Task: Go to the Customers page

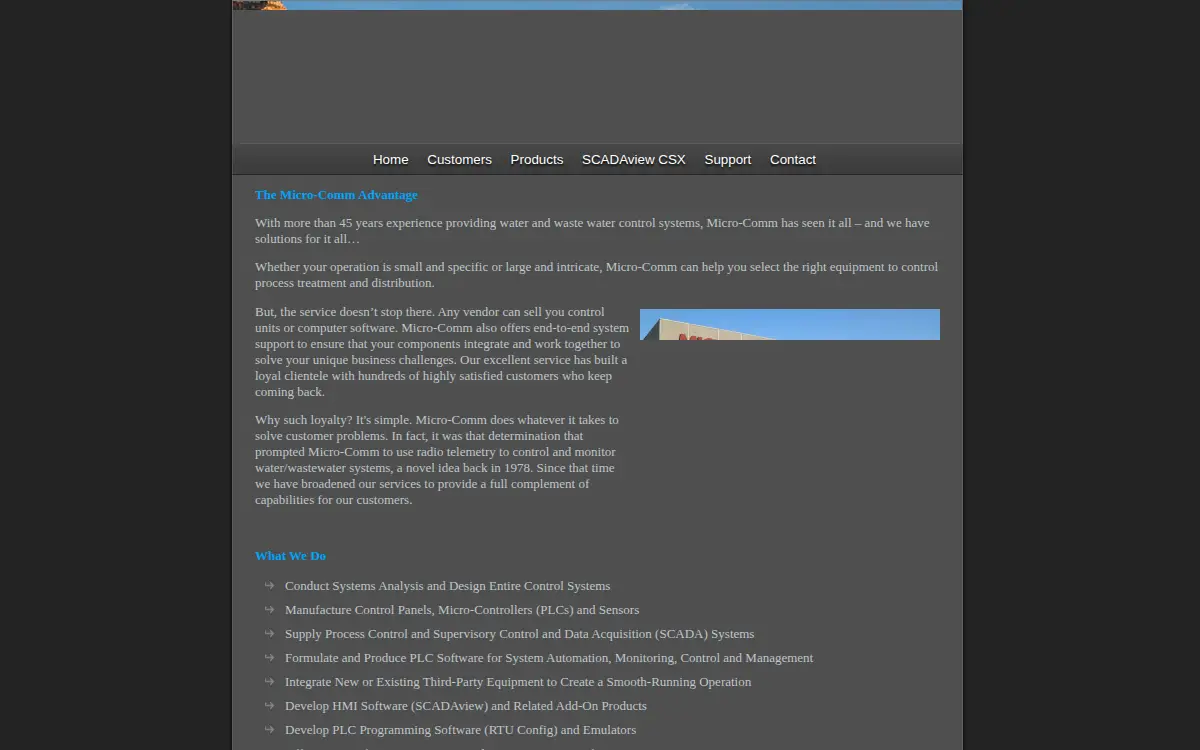Action: (x=459, y=160)
